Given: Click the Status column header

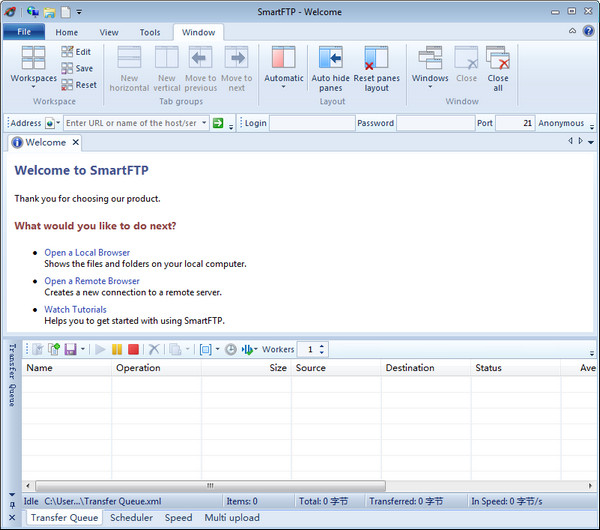Looking at the screenshot, I should [x=516, y=368].
